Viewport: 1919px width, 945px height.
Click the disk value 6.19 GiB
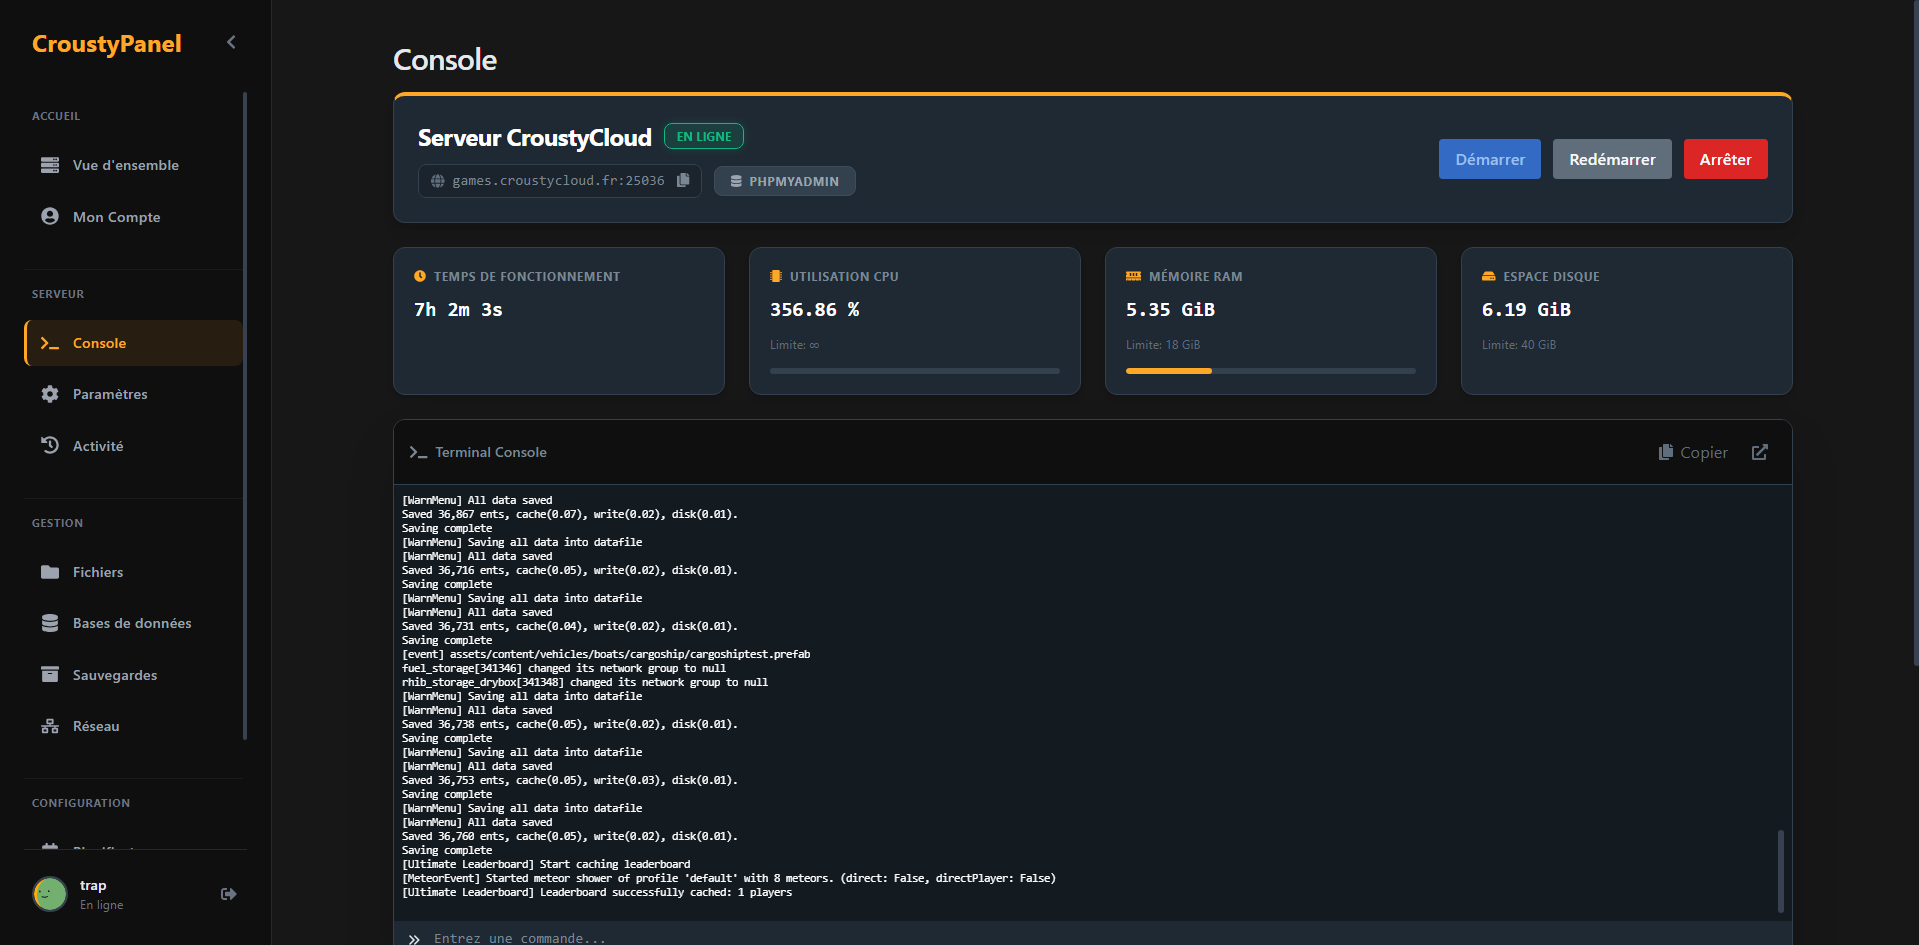click(x=1526, y=310)
